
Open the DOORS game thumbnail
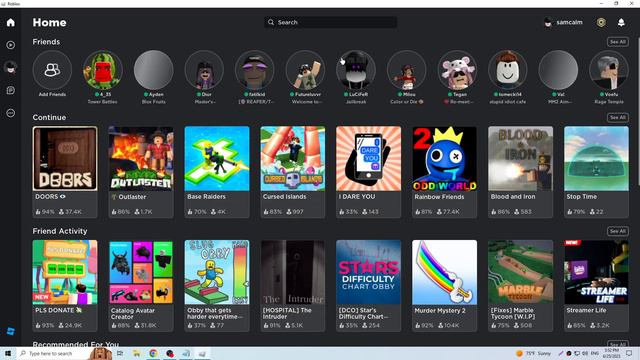[x=65, y=158]
